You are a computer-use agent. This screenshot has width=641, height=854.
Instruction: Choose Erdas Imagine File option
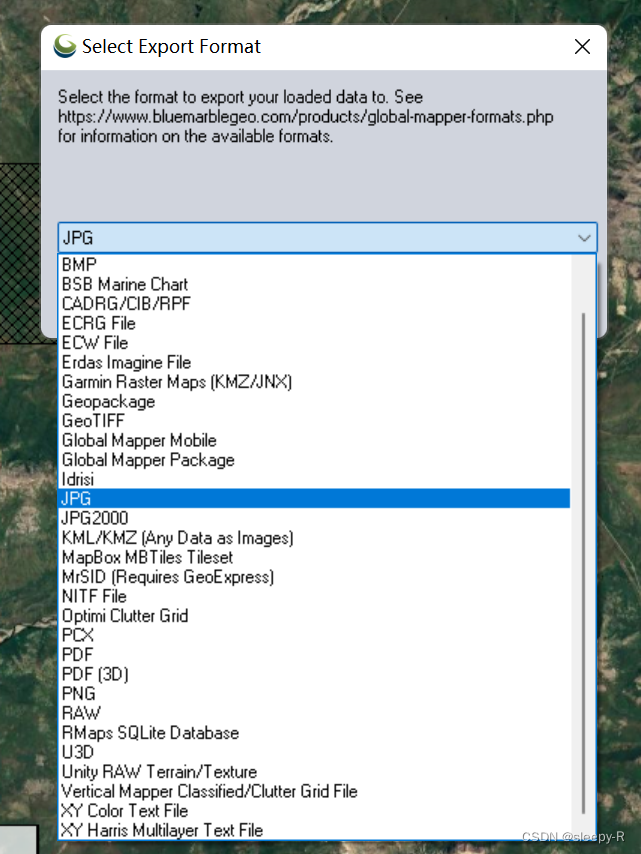(314, 363)
